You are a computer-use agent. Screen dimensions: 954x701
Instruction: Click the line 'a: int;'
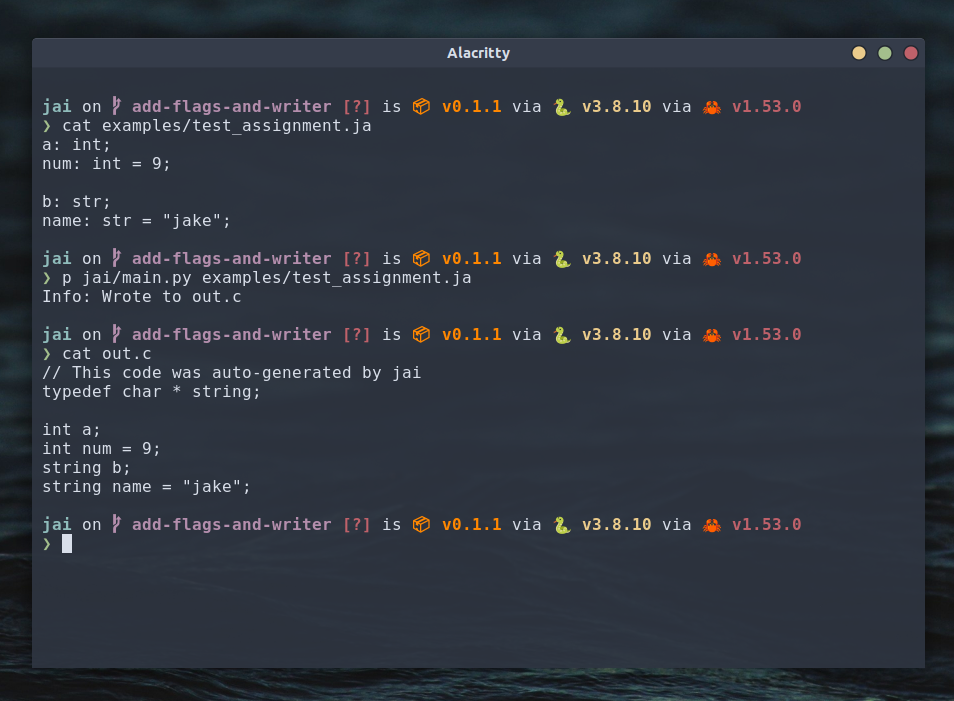[77, 144]
